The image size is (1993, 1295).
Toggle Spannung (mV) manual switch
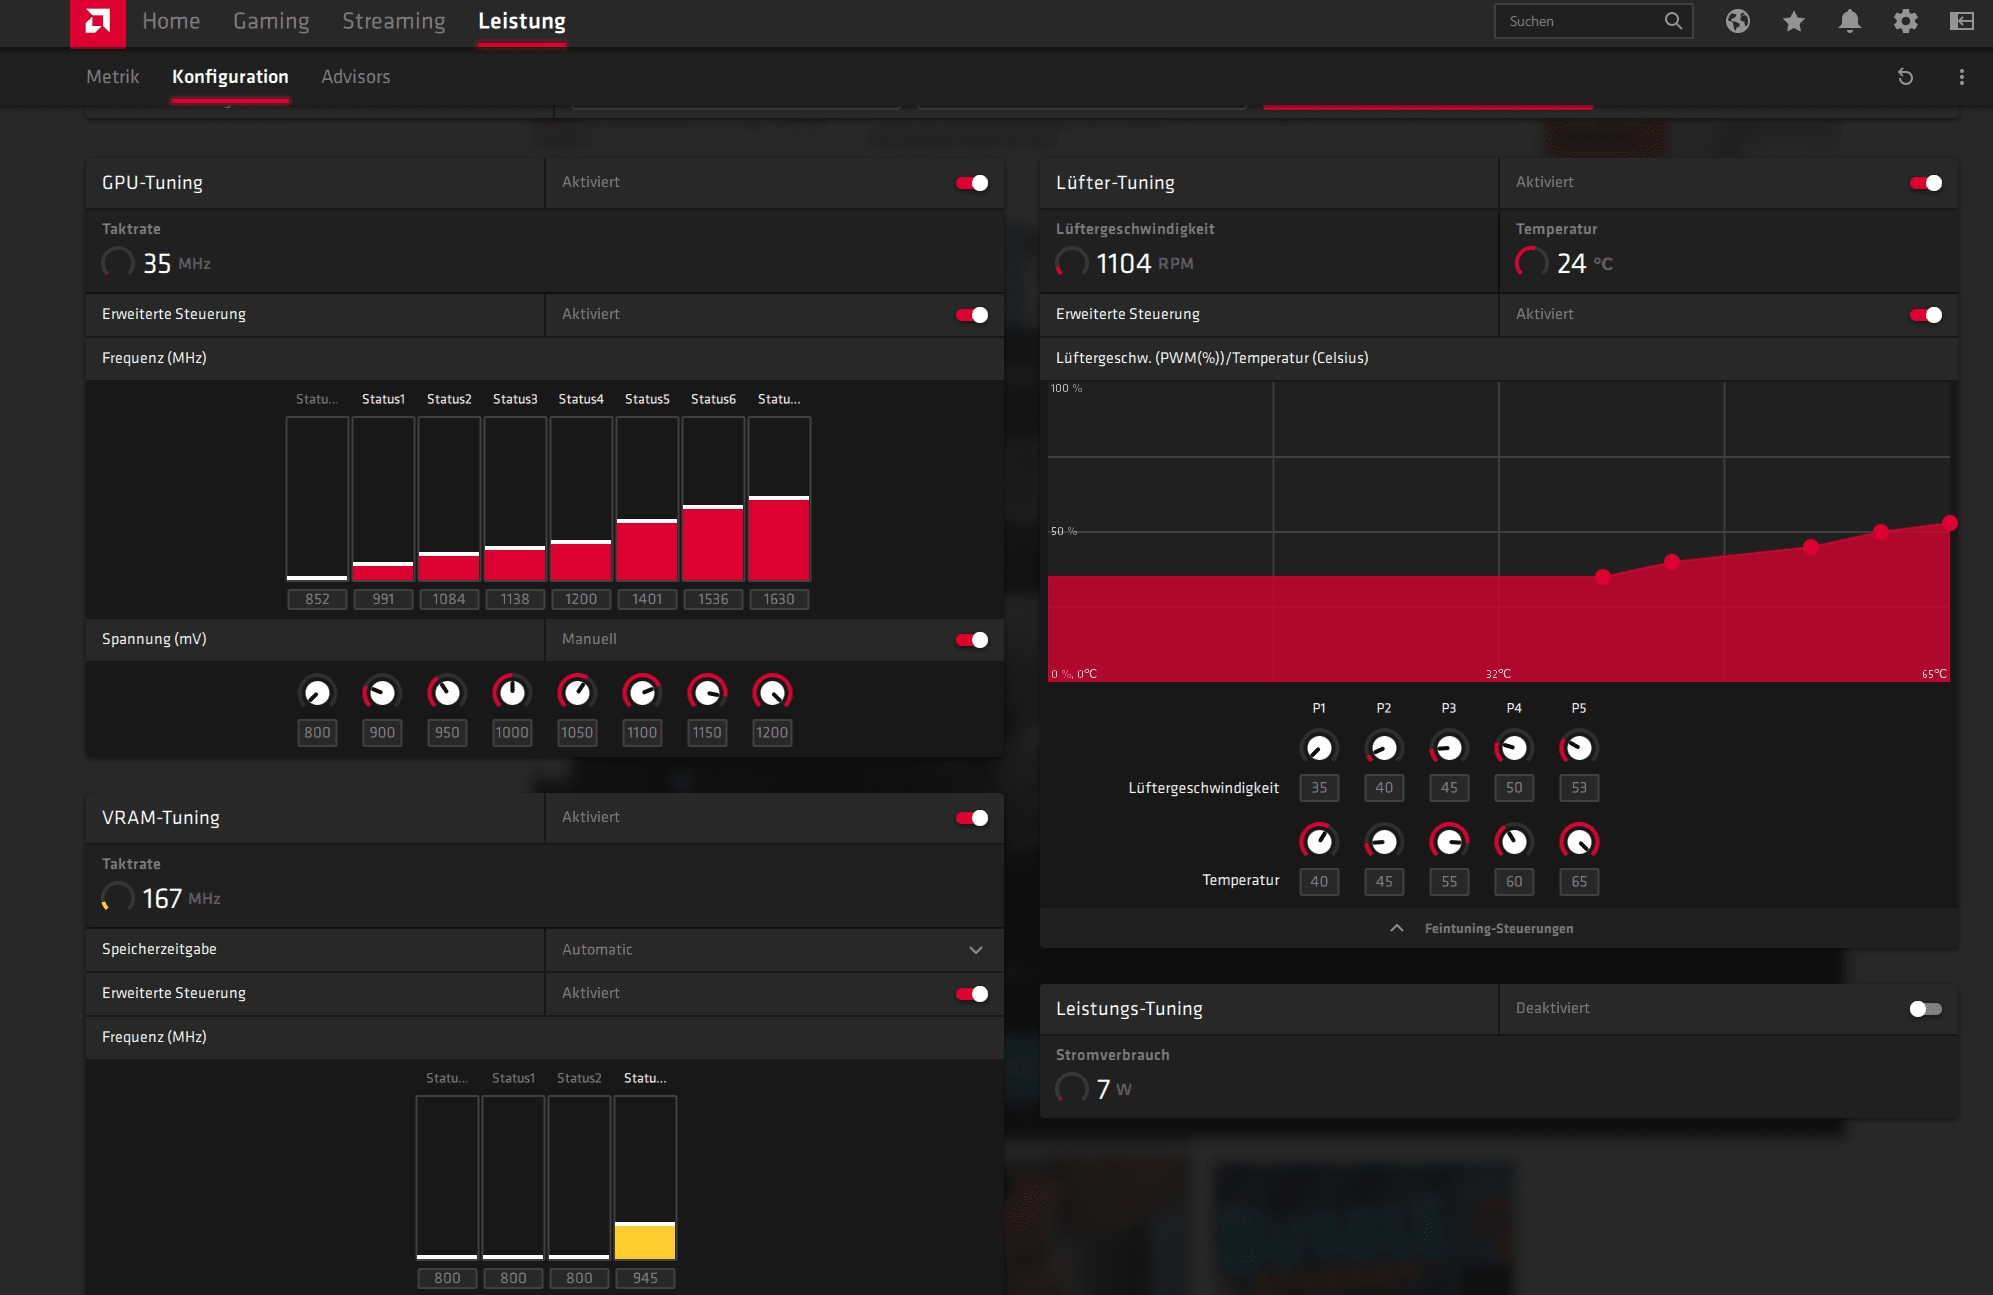[x=971, y=640]
